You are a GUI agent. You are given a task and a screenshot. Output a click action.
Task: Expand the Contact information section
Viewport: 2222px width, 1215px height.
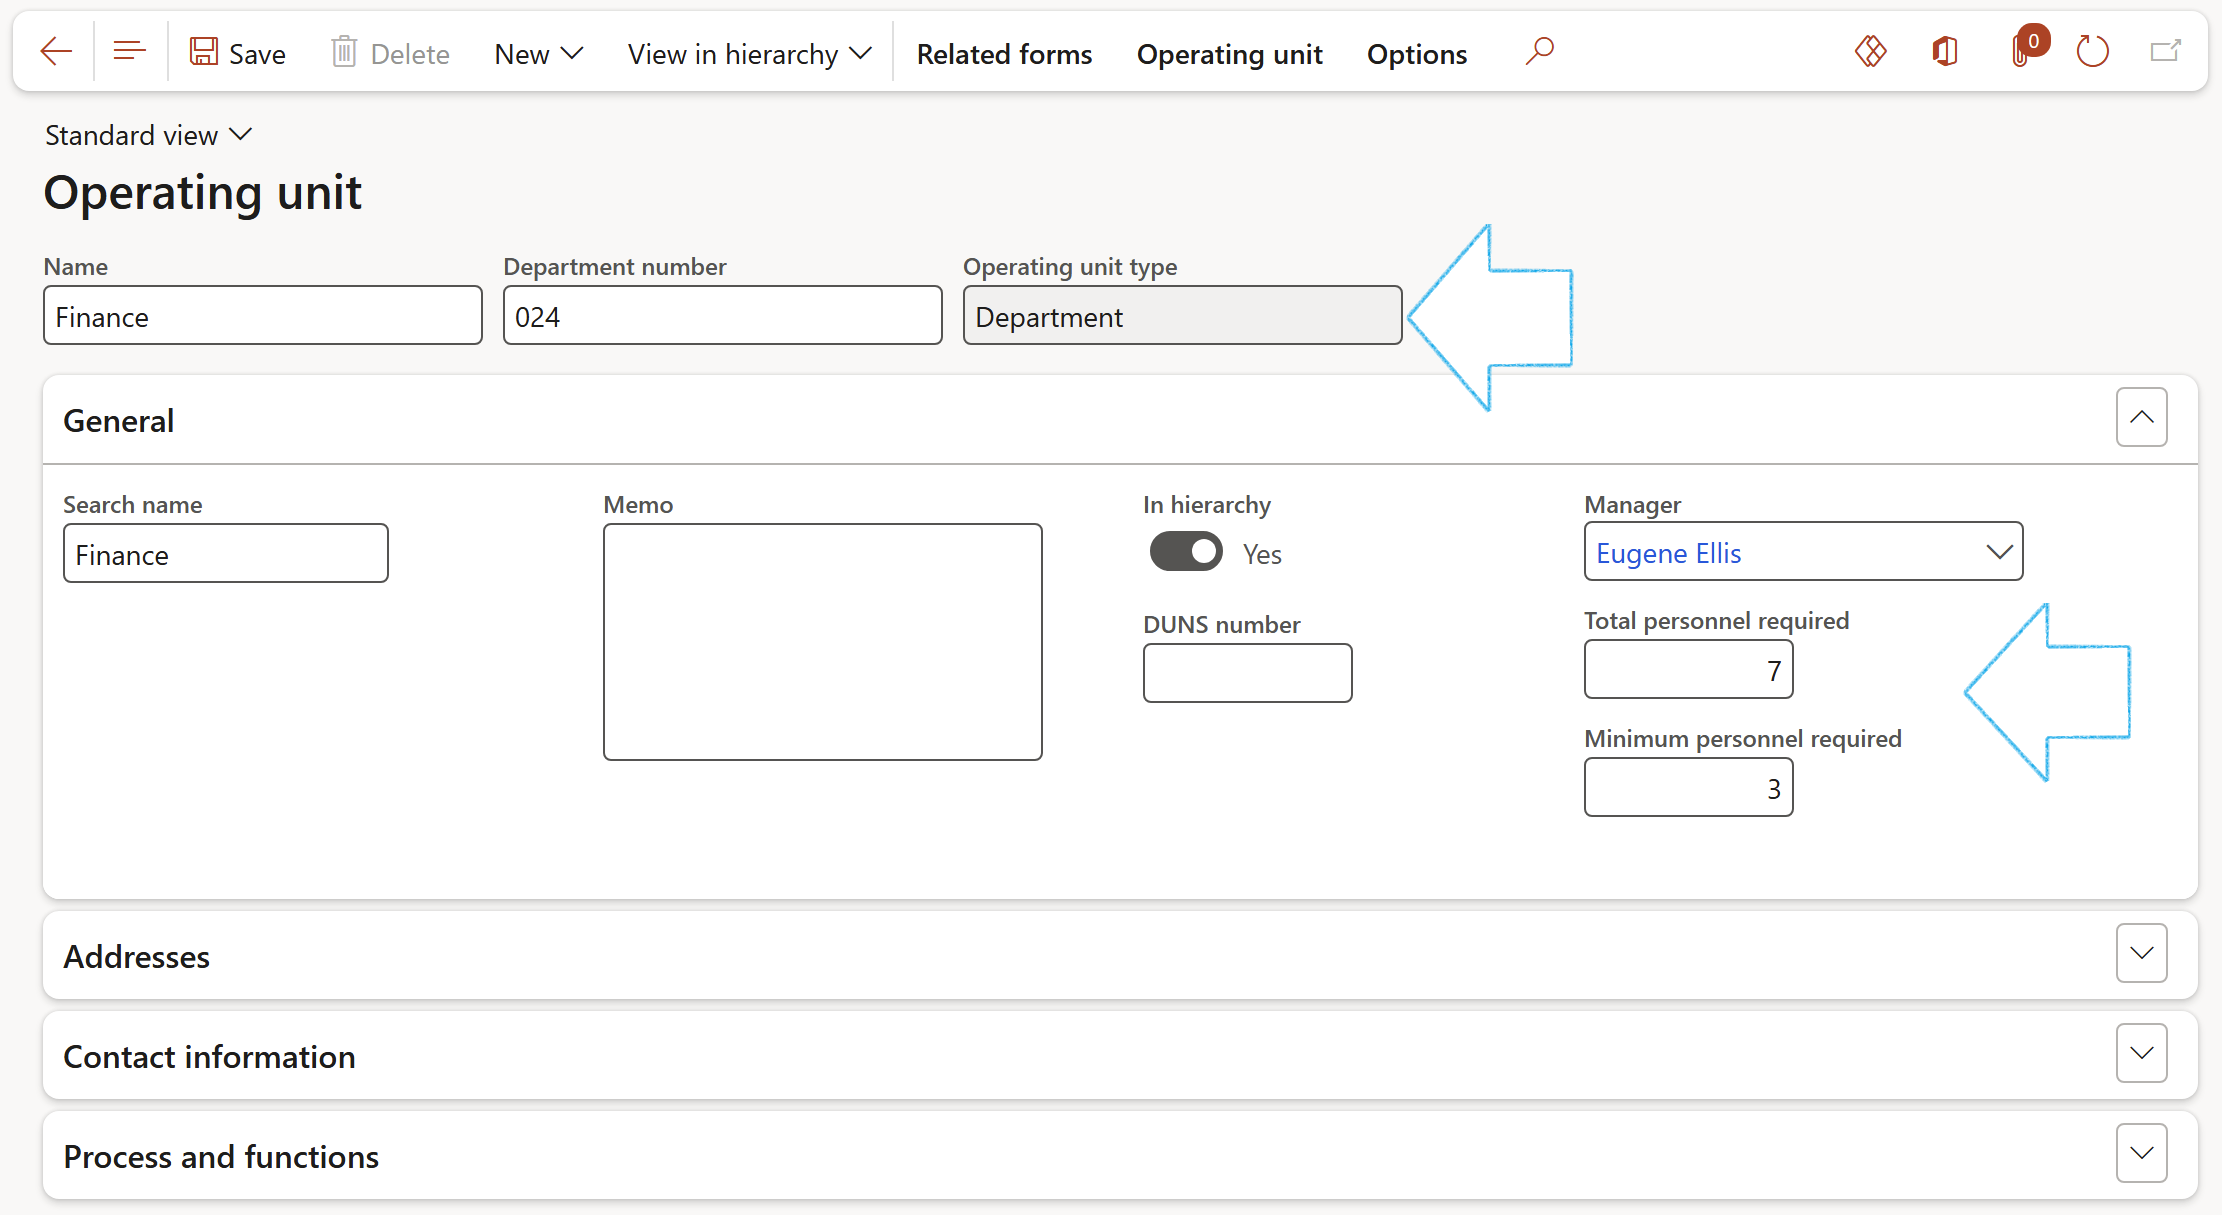pyautogui.click(x=2141, y=1054)
